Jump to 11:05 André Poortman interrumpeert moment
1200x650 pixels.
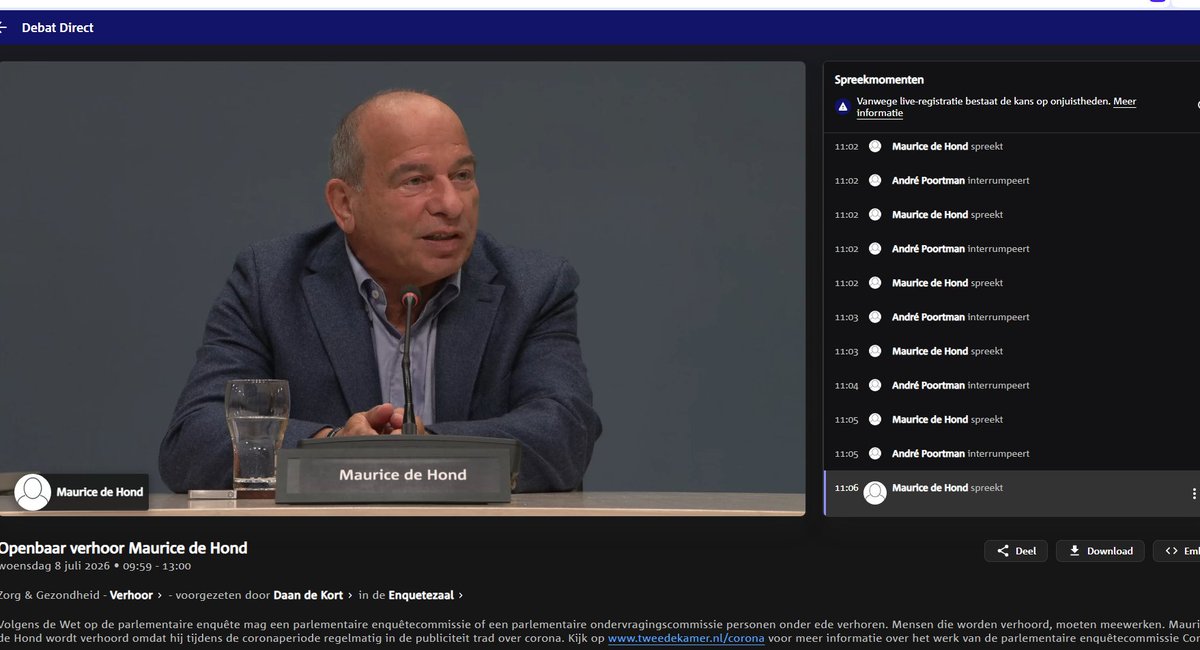[x=1011, y=453]
